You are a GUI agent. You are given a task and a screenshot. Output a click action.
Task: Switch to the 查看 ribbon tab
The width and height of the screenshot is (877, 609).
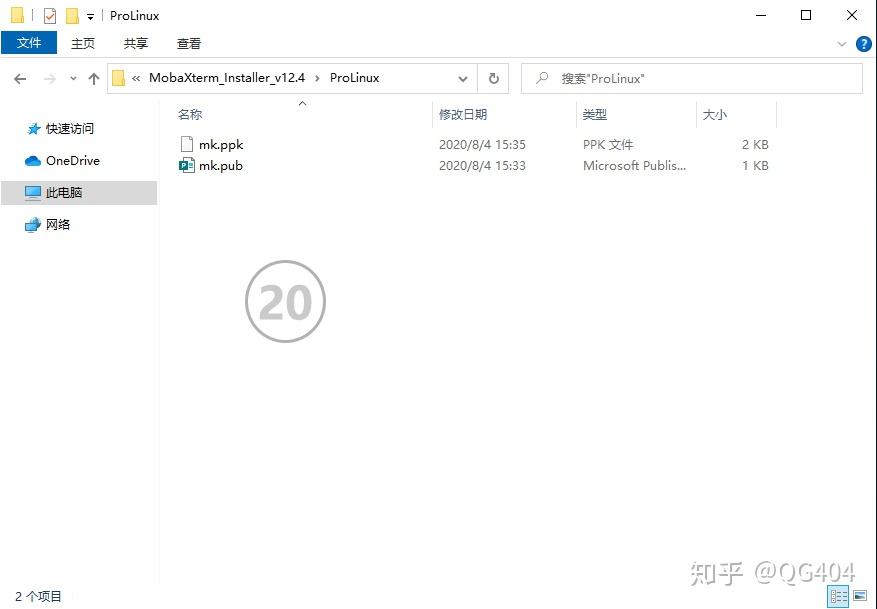[189, 43]
